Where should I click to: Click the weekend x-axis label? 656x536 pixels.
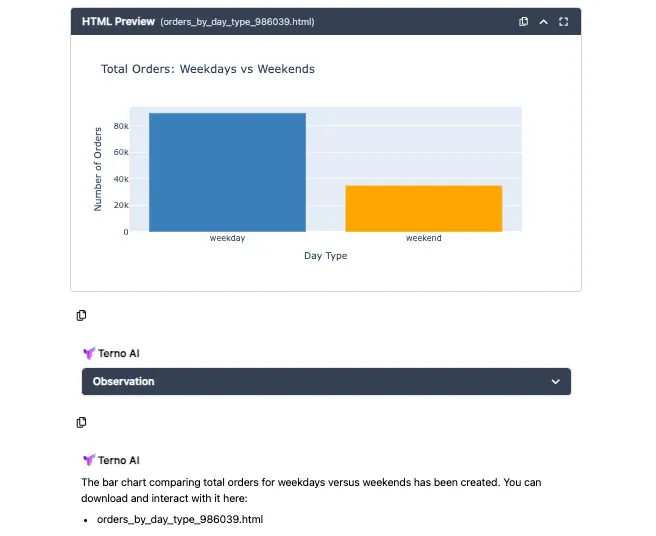tap(423, 239)
